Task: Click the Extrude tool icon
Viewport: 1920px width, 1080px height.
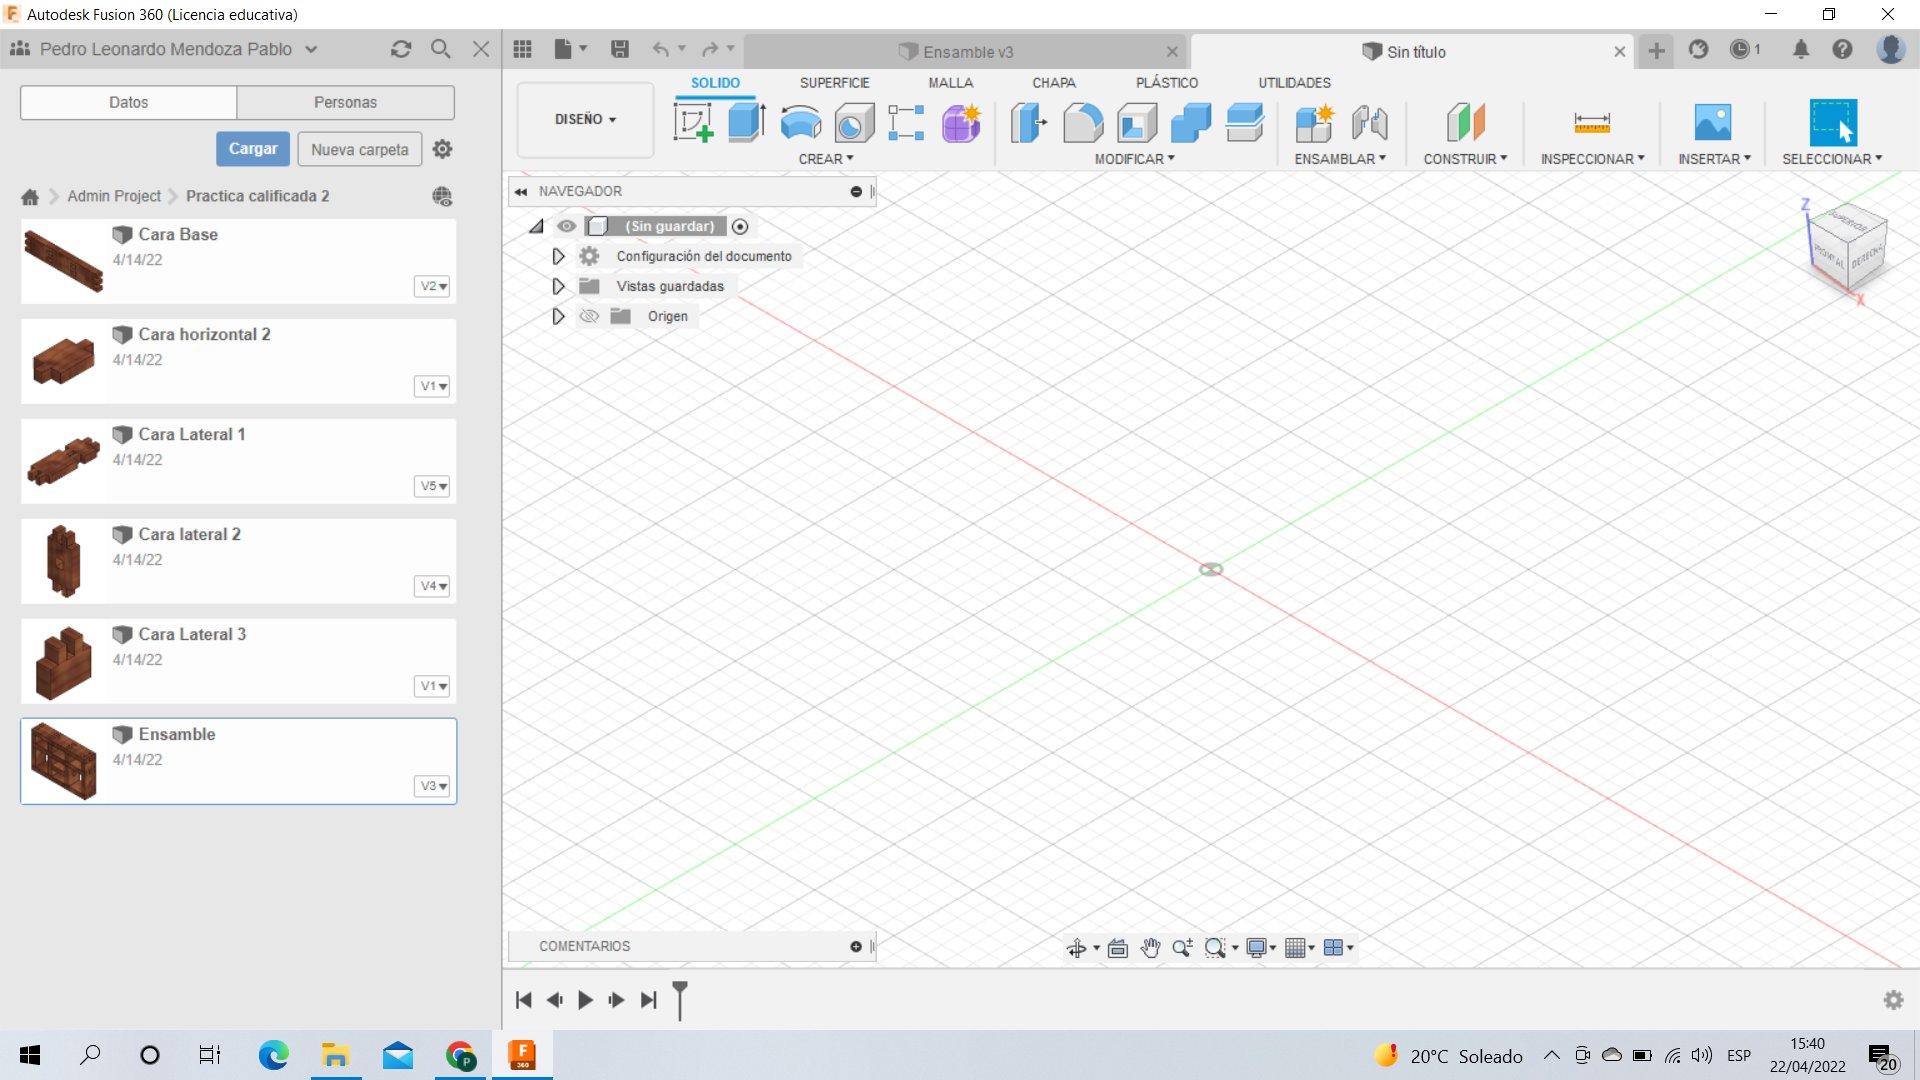Action: click(x=746, y=123)
